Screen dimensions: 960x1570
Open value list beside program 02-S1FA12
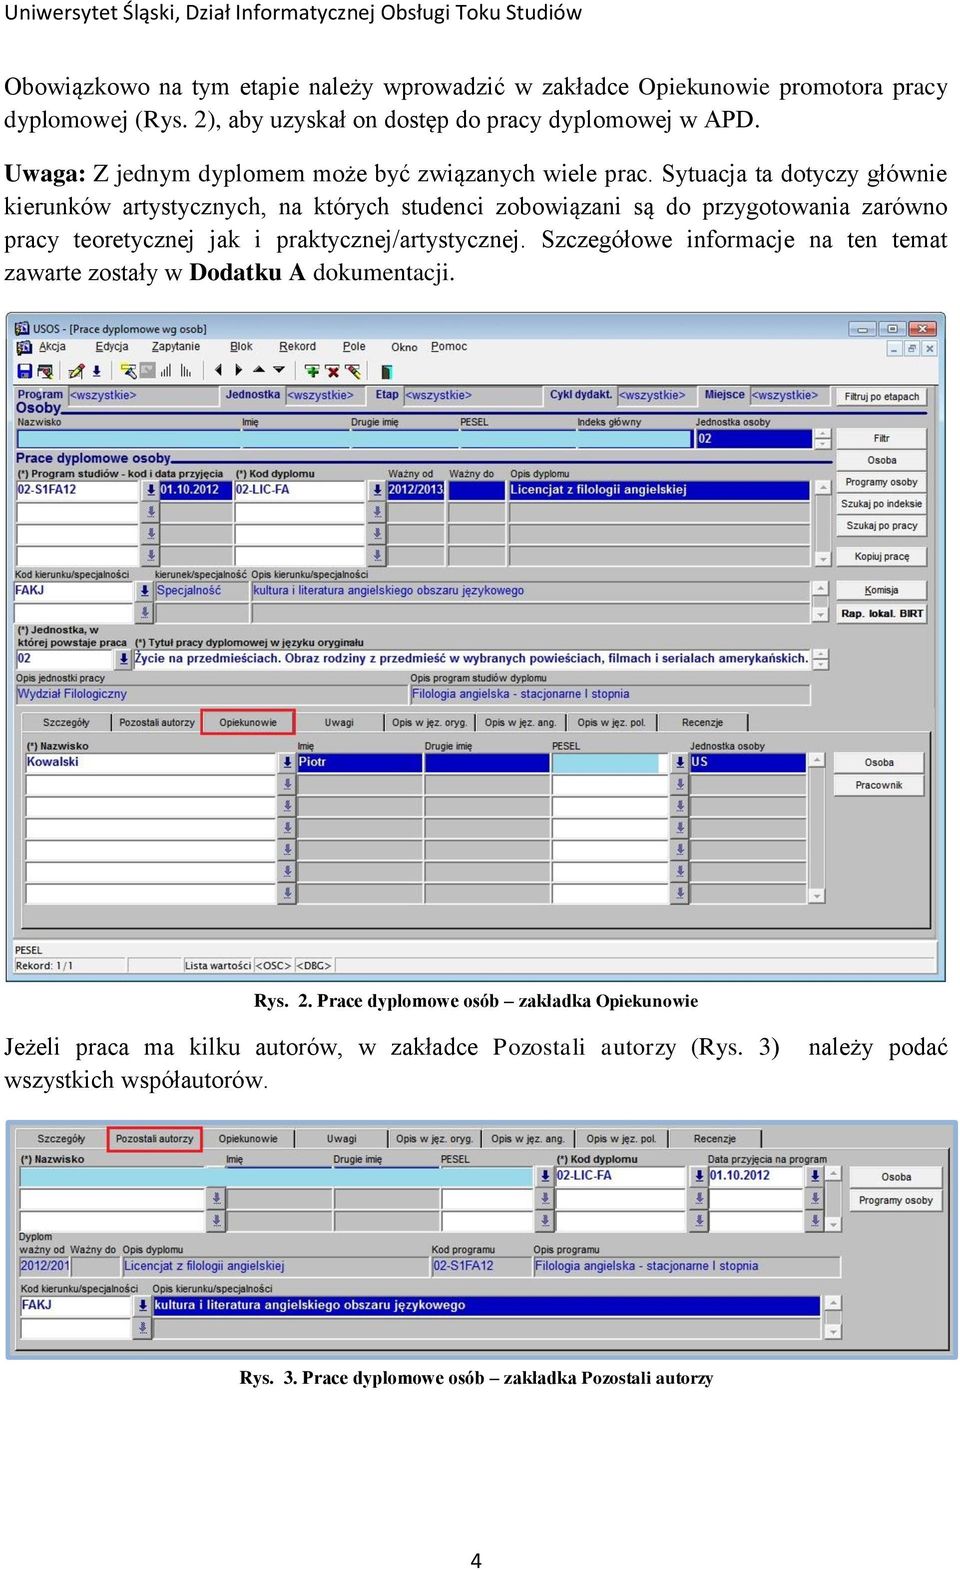pos(151,490)
